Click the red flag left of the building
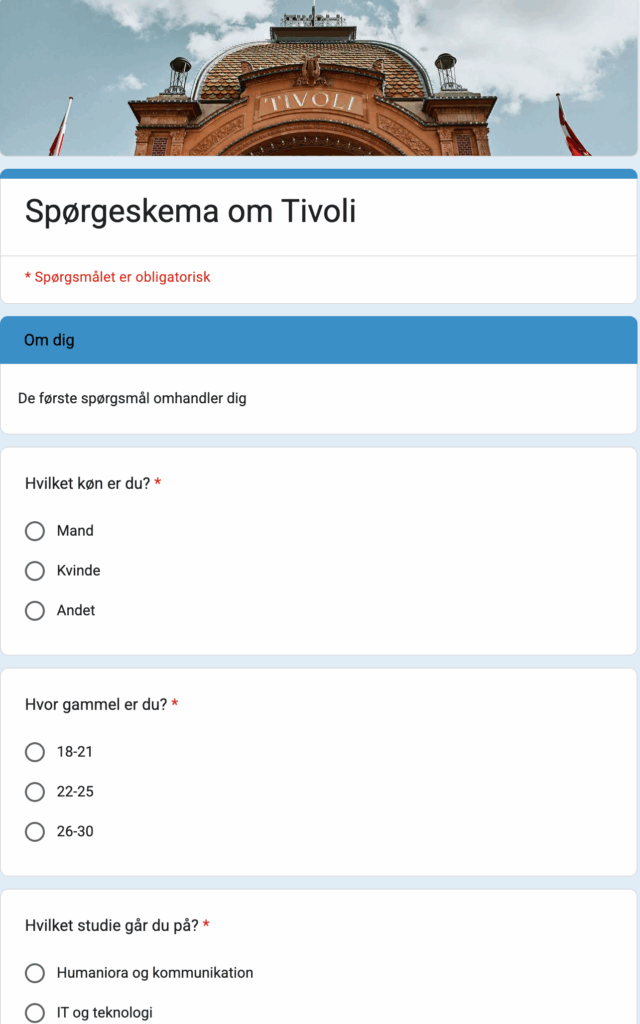Viewport: 640px width, 1024px height. [61, 126]
